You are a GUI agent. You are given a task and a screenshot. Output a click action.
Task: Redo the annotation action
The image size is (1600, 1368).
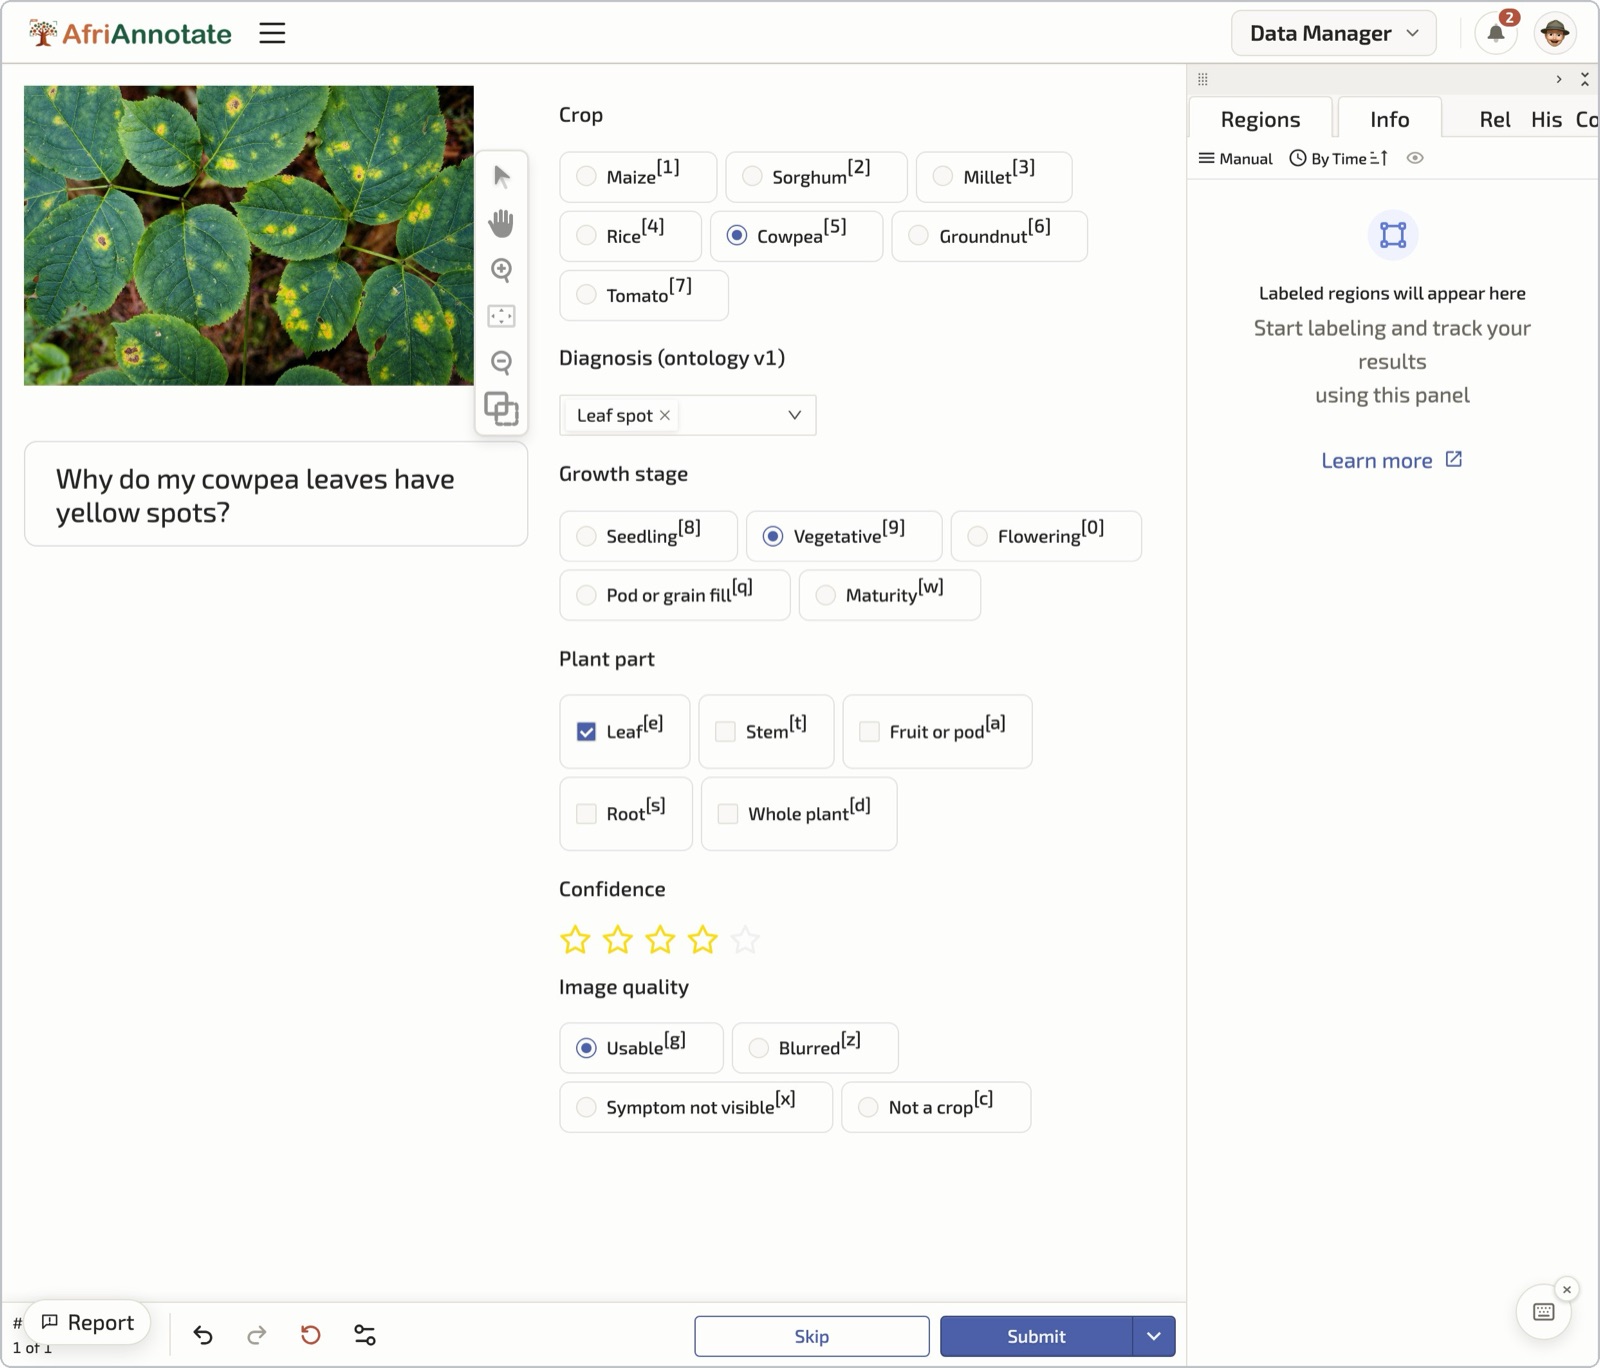[x=257, y=1335]
